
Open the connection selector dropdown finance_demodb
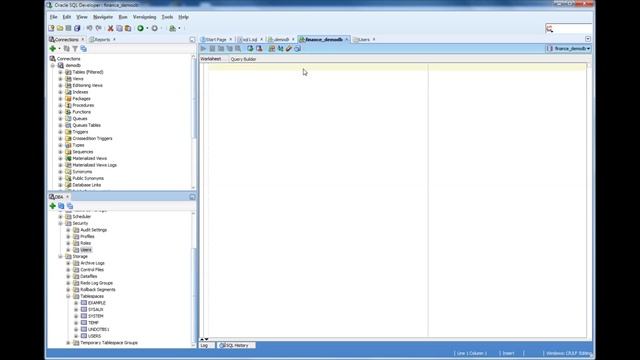point(569,49)
